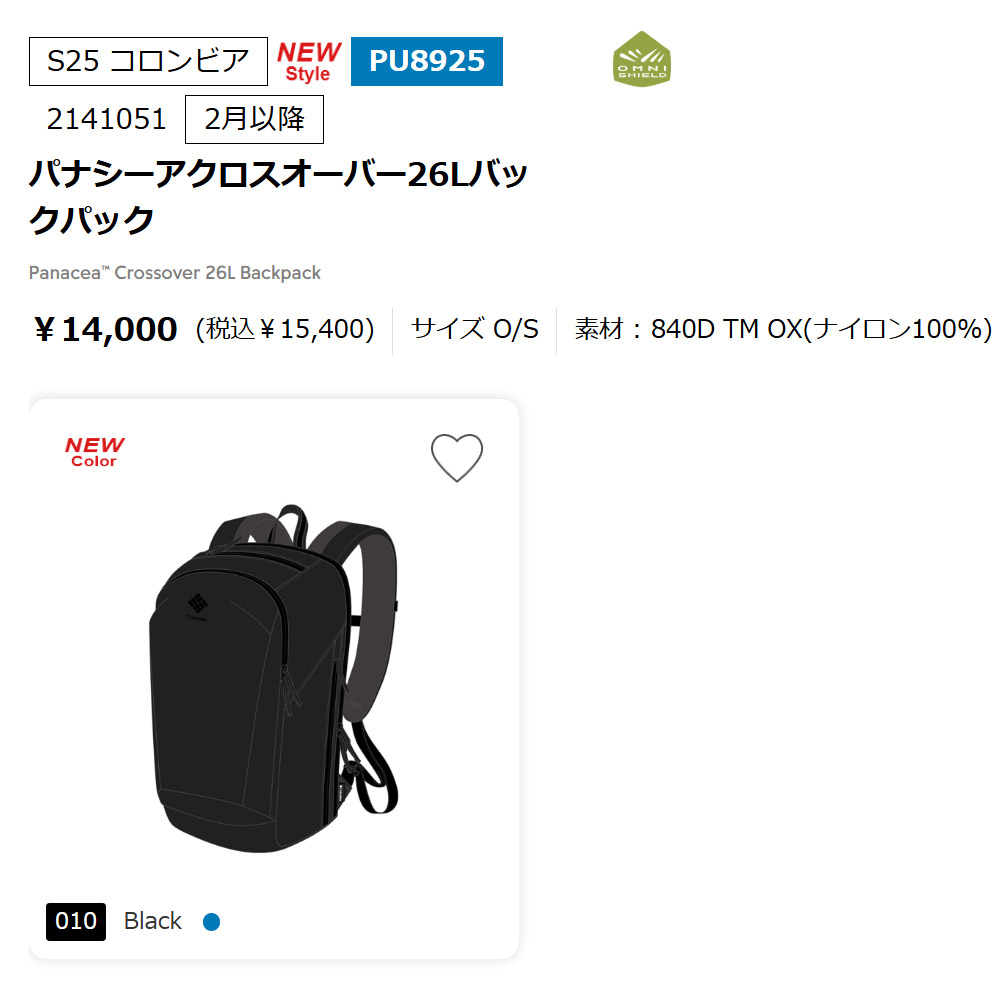Click the NEW Color label on card
The width and height of the screenshot is (1000, 1000).
(x=94, y=452)
